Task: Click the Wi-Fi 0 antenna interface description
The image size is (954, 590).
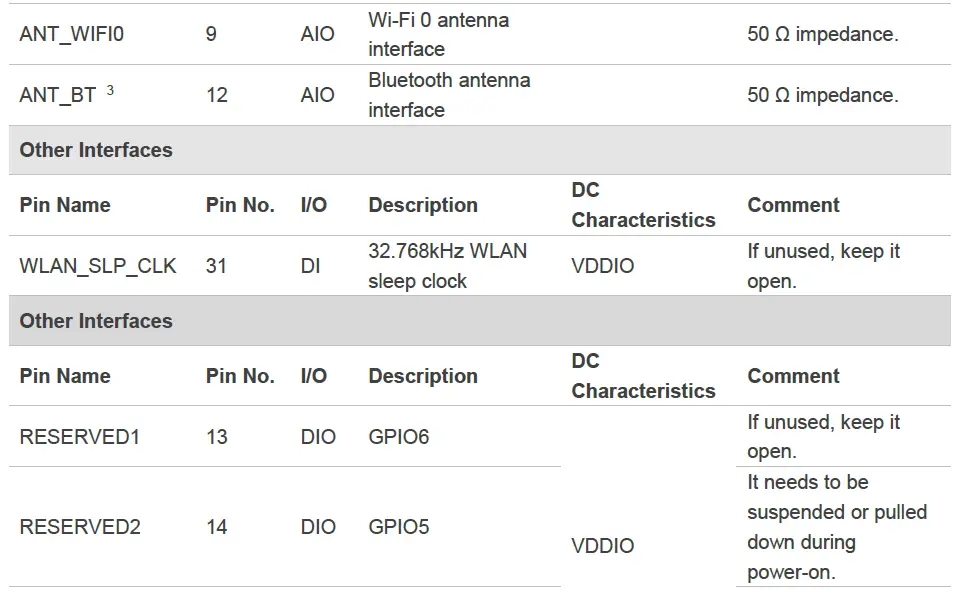Action: [x=438, y=34]
